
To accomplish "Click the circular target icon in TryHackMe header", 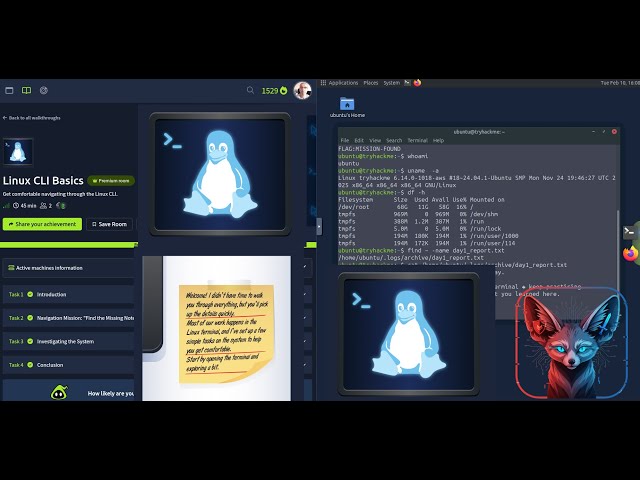I will point(44,90).
